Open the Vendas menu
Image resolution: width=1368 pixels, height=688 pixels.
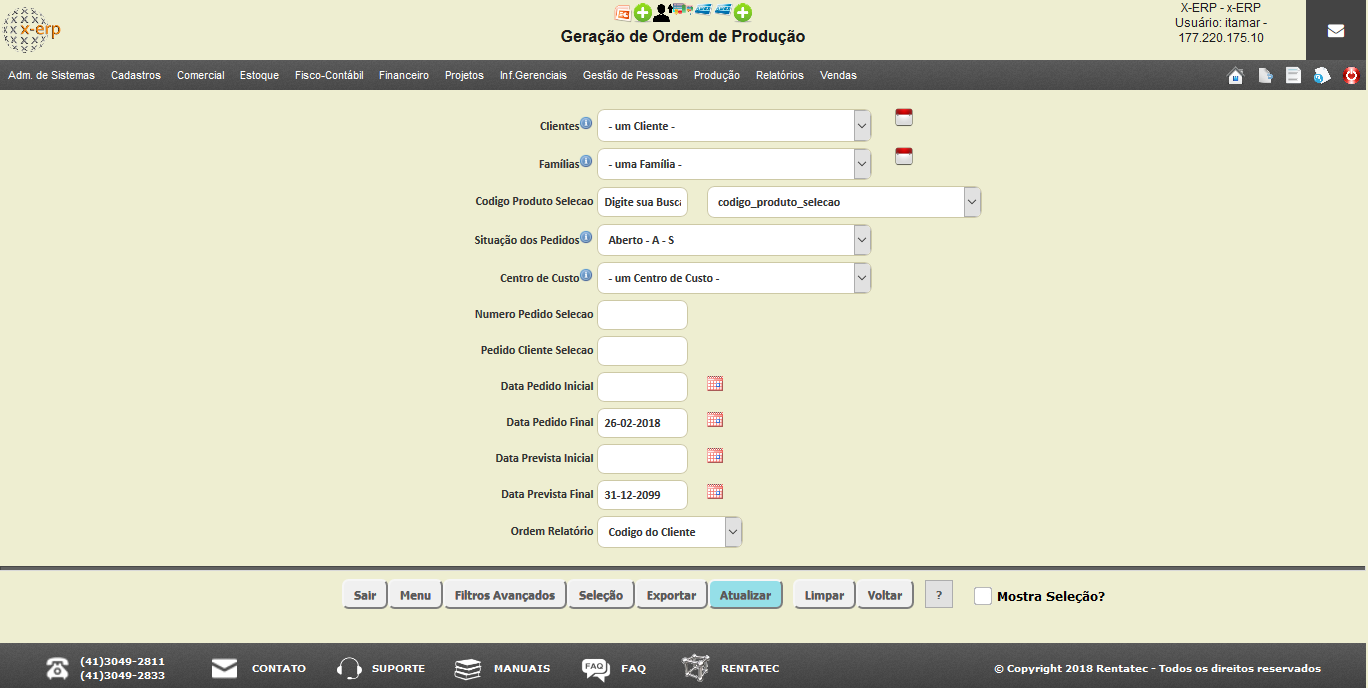tap(838, 75)
